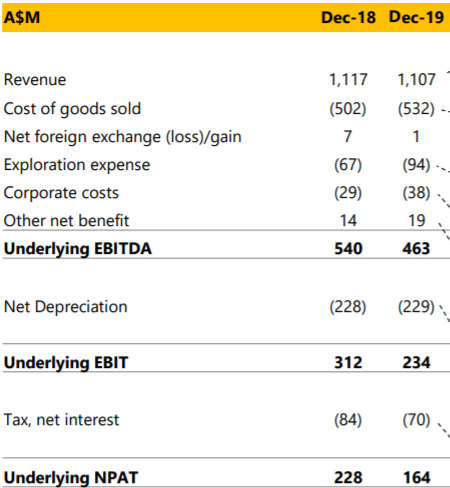This screenshot has height=488, width=450.
Task: Select Dec-19 Underlying EBIT value 234
Action: click(416, 363)
